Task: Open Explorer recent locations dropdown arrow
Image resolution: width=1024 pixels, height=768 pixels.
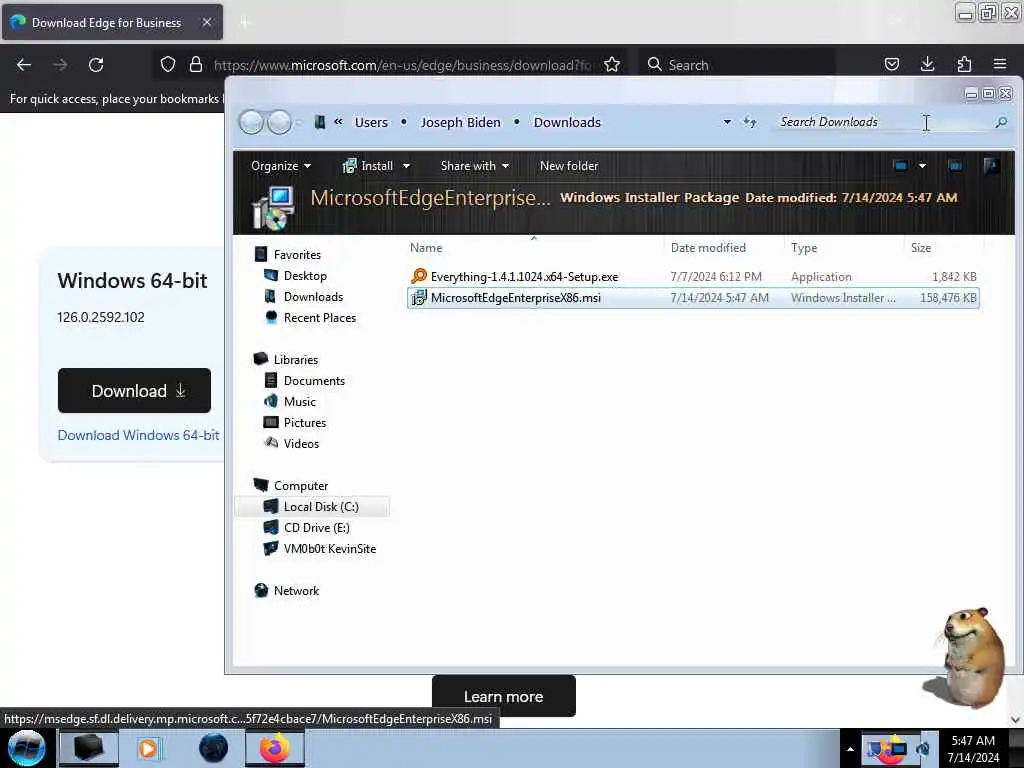Action: (x=299, y=122)
